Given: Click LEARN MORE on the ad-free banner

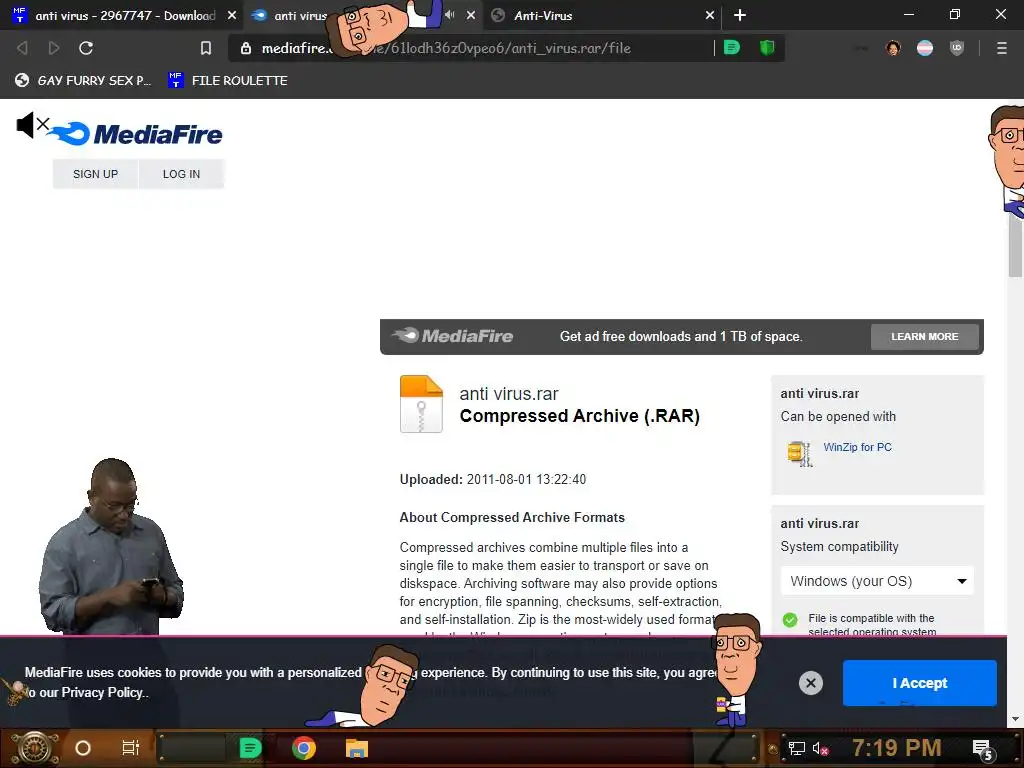Looking at the screenshot, I should click(x=924, y=336).
